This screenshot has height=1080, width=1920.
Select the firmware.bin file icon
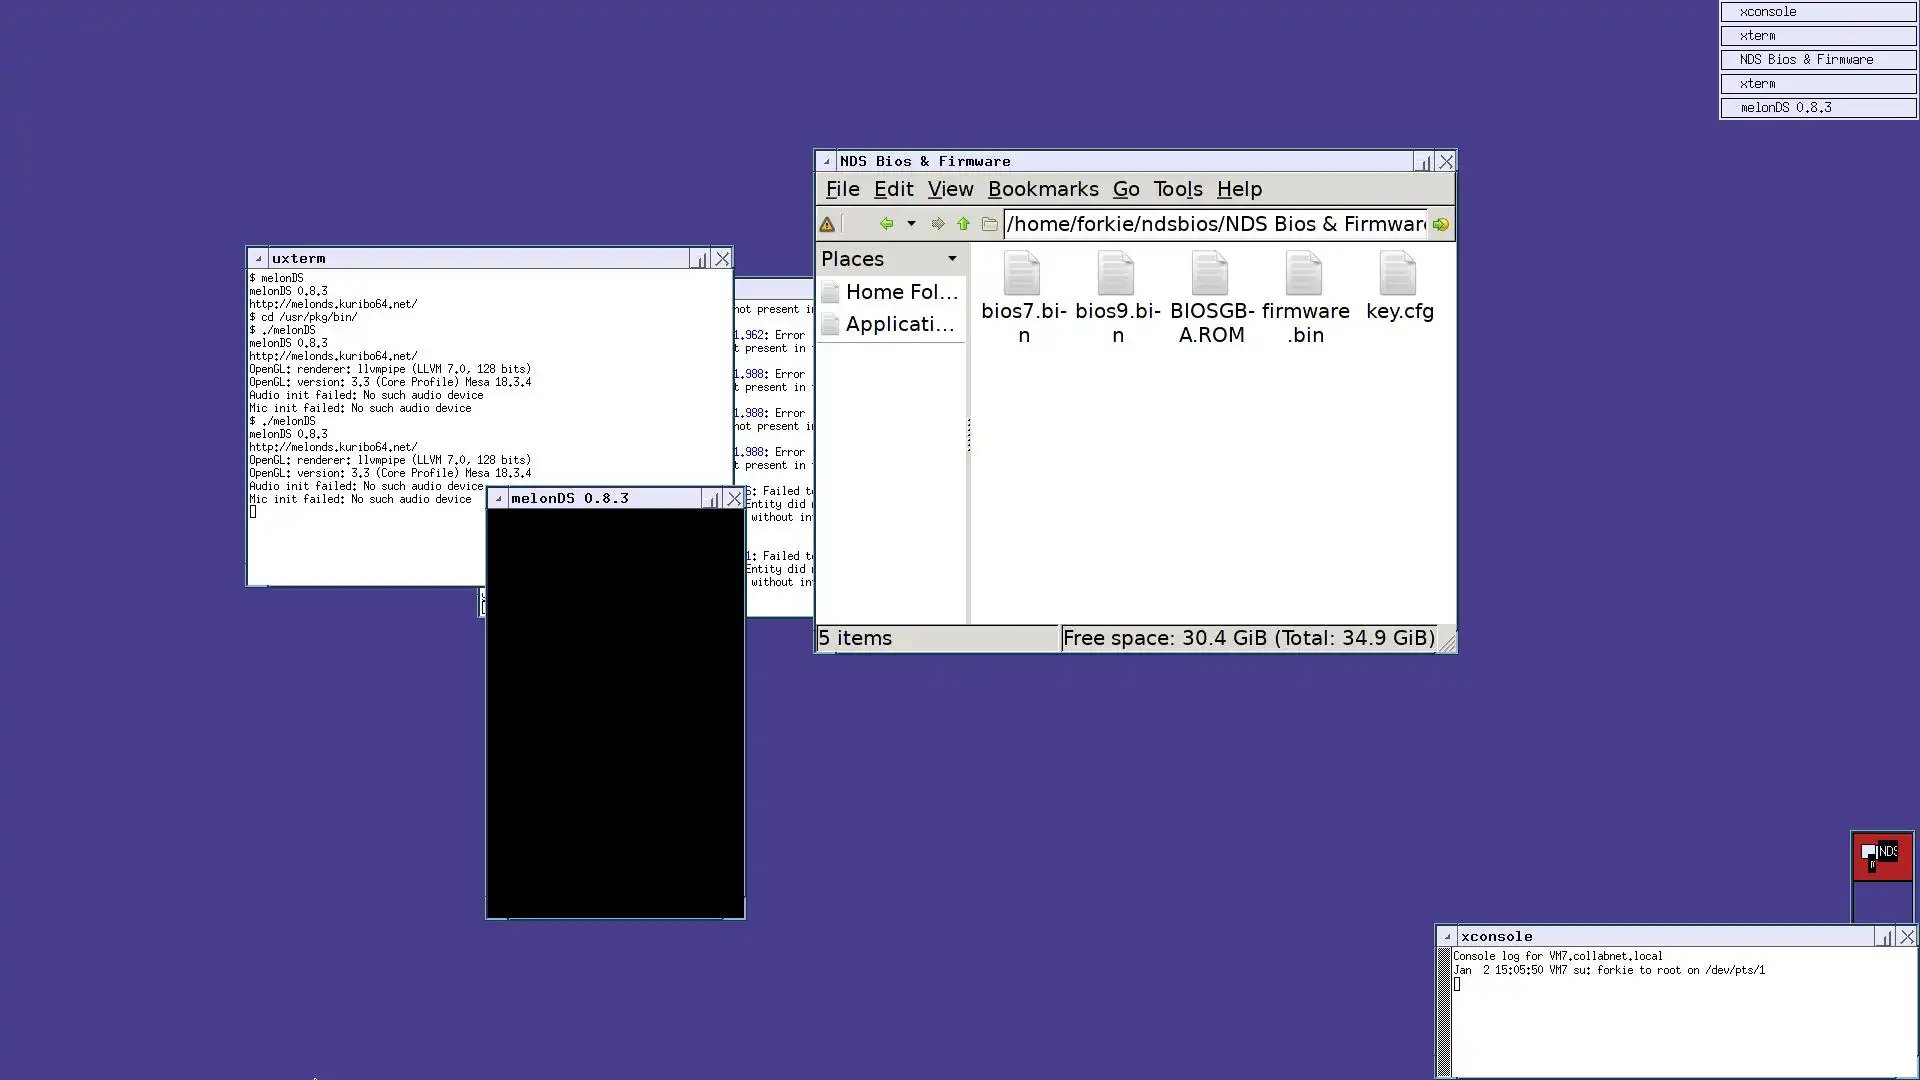pyautogui.click(x=1304, y=275)
